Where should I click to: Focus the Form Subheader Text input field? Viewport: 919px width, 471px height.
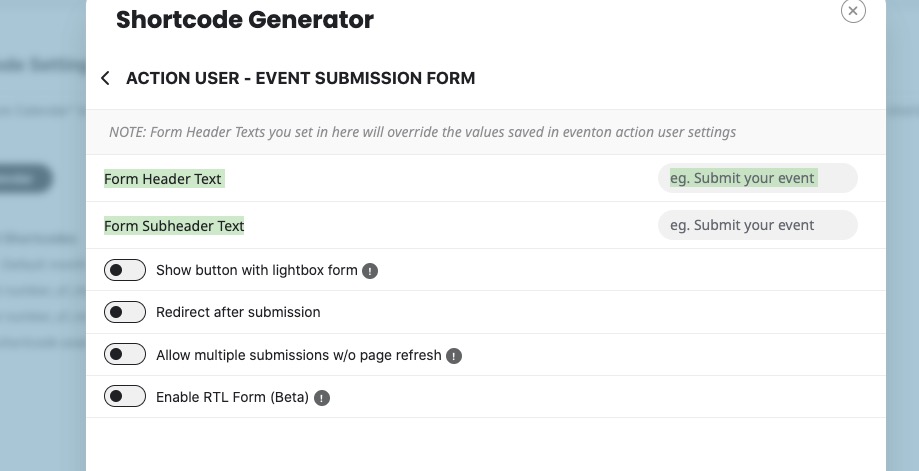coord(757,225)
